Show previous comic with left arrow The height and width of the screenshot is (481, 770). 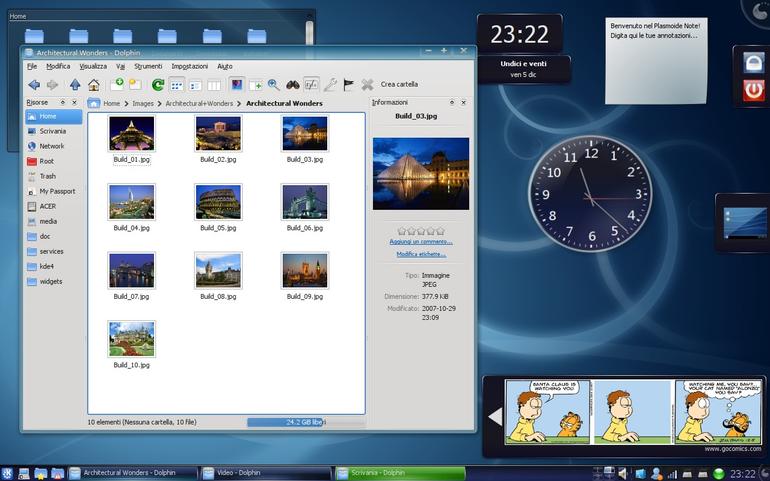click(495, 417)
